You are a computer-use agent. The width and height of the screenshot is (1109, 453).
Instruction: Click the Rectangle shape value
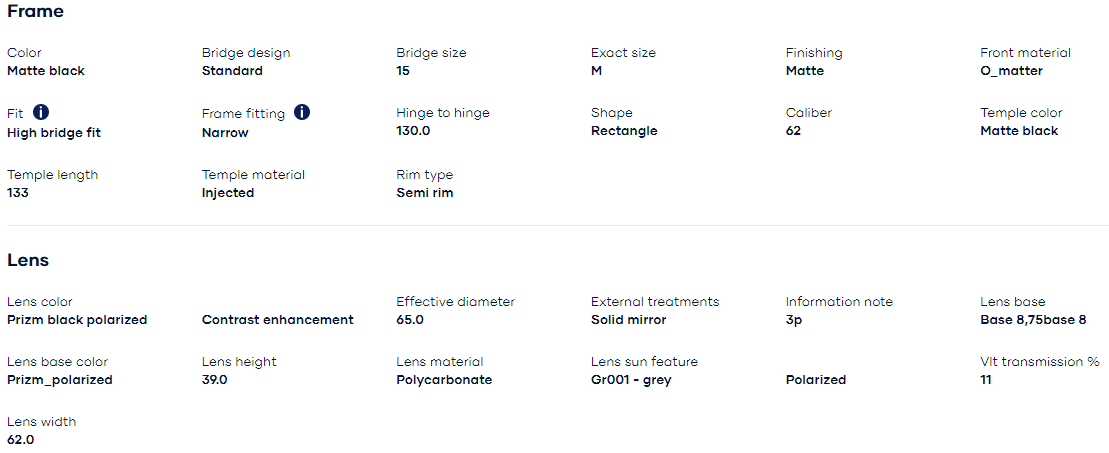[x=624, y=131]
